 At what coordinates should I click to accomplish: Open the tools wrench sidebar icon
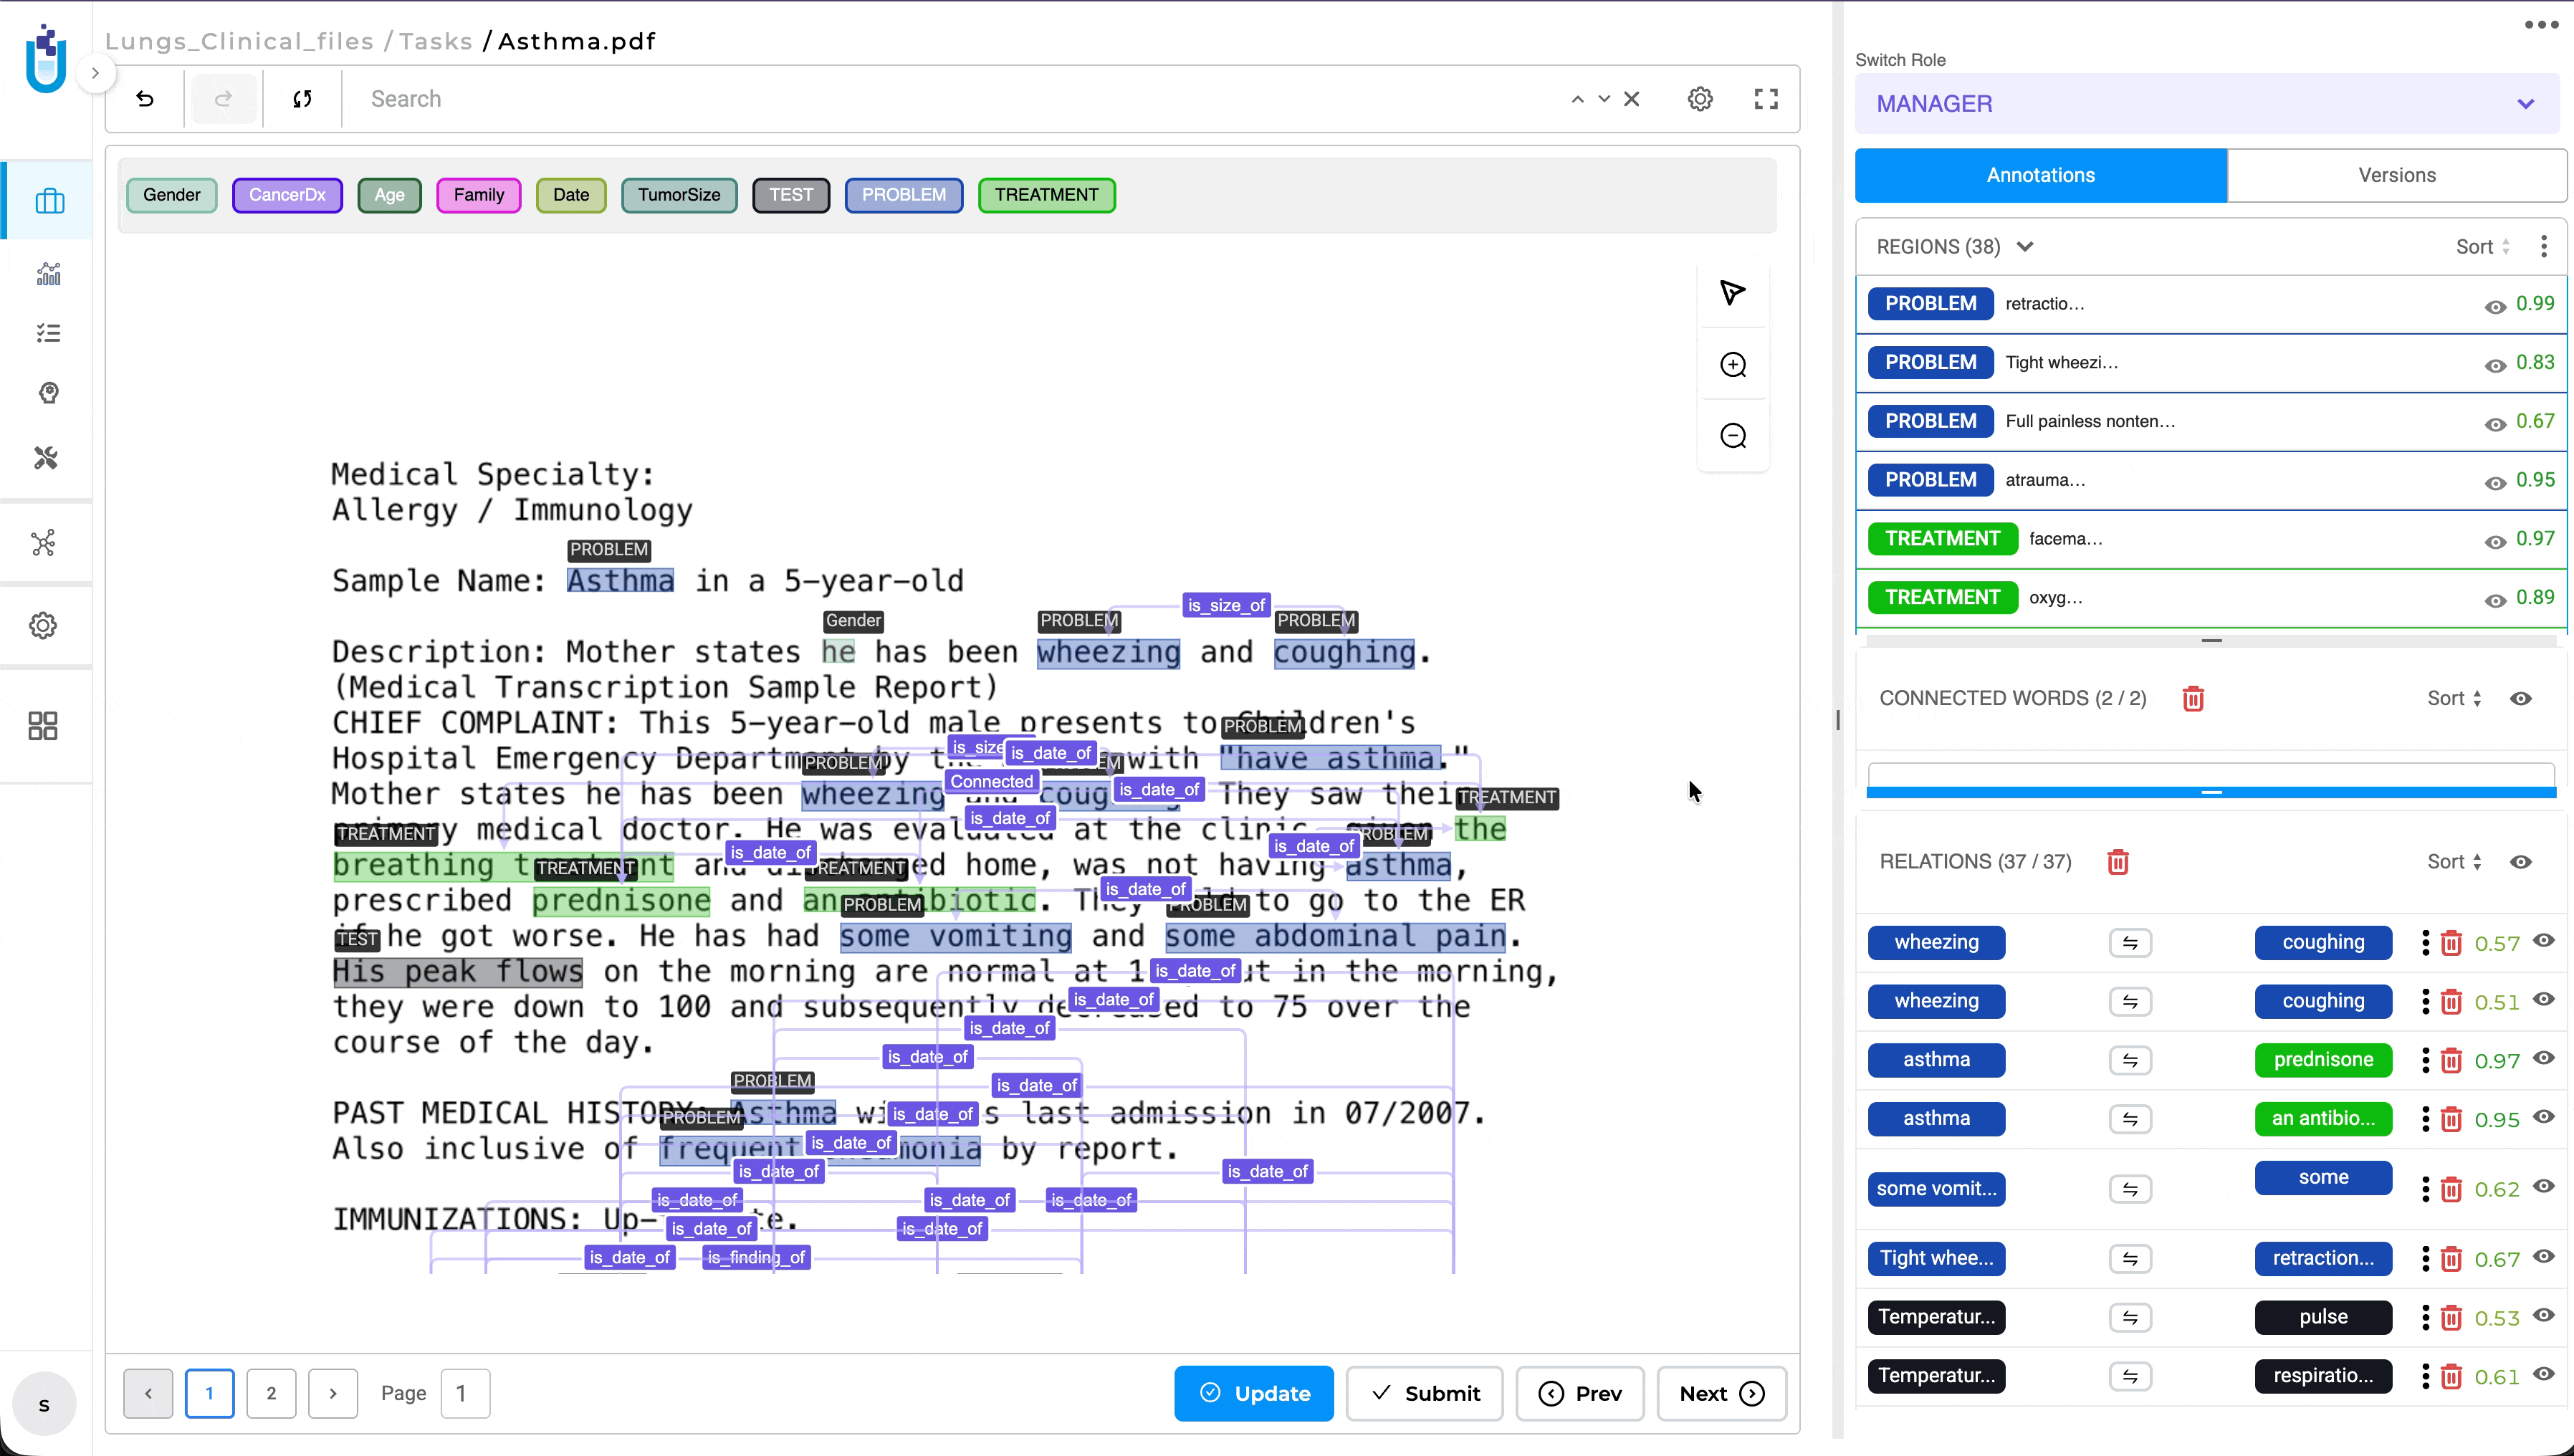coord(46,457)
